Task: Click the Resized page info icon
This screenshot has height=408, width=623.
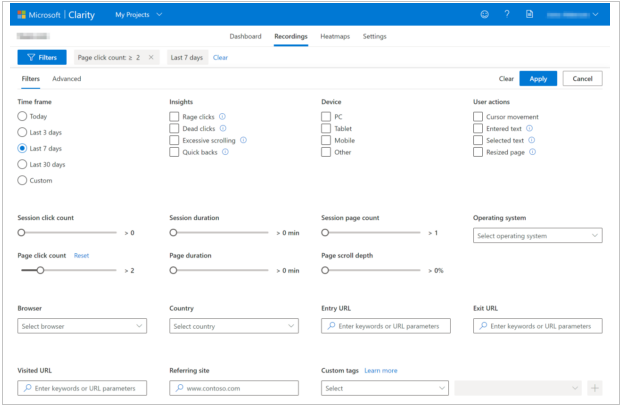Action: tap(532, 152)
